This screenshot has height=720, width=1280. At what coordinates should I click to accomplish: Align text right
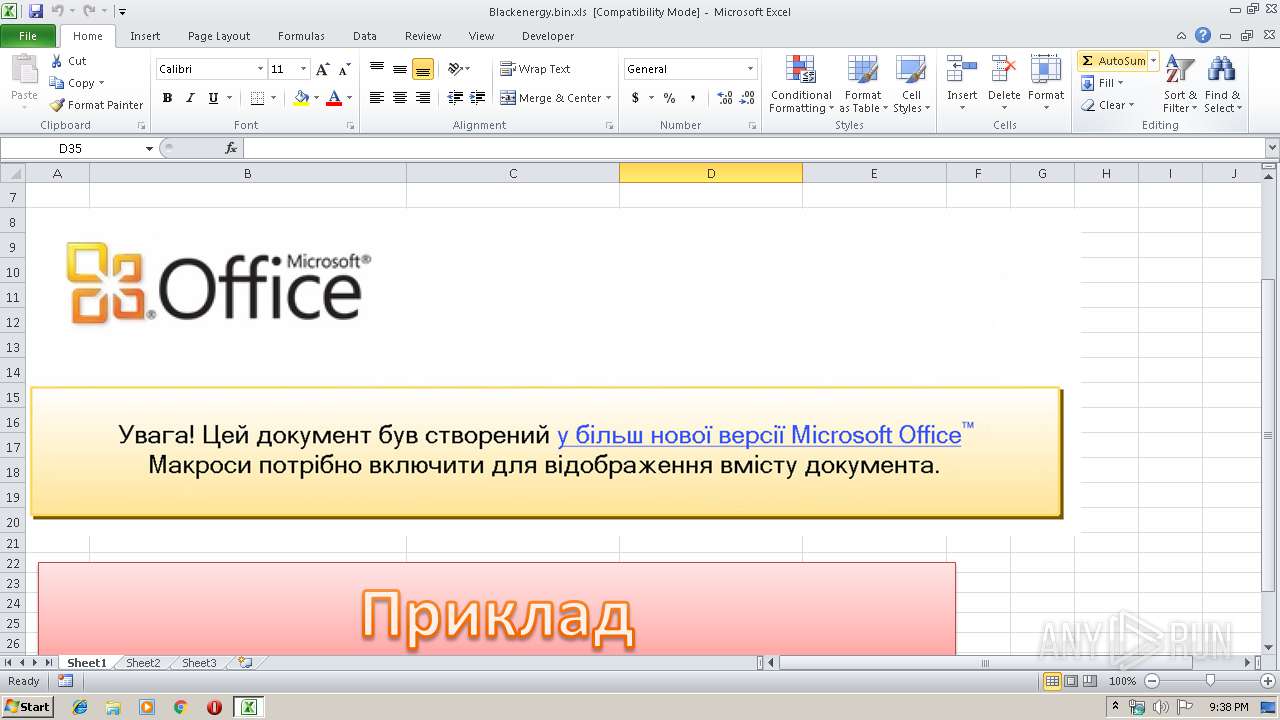point(423,98)
